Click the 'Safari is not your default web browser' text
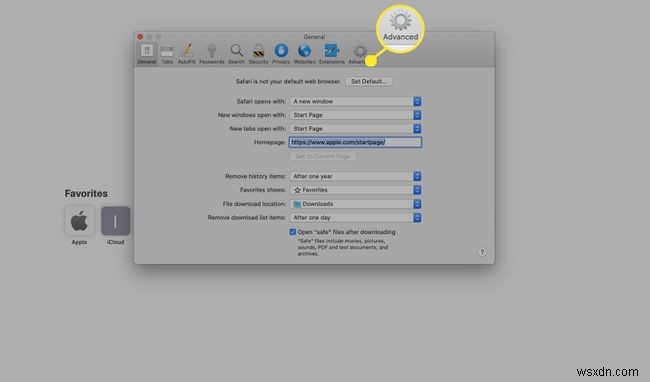 click(x=288, y=82)
